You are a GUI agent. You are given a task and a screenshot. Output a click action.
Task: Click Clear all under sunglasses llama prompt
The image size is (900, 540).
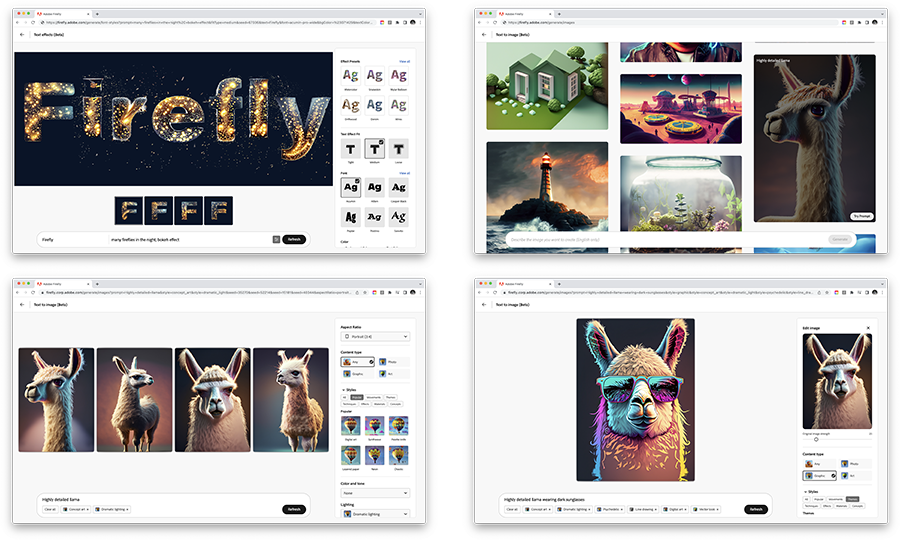512,509
